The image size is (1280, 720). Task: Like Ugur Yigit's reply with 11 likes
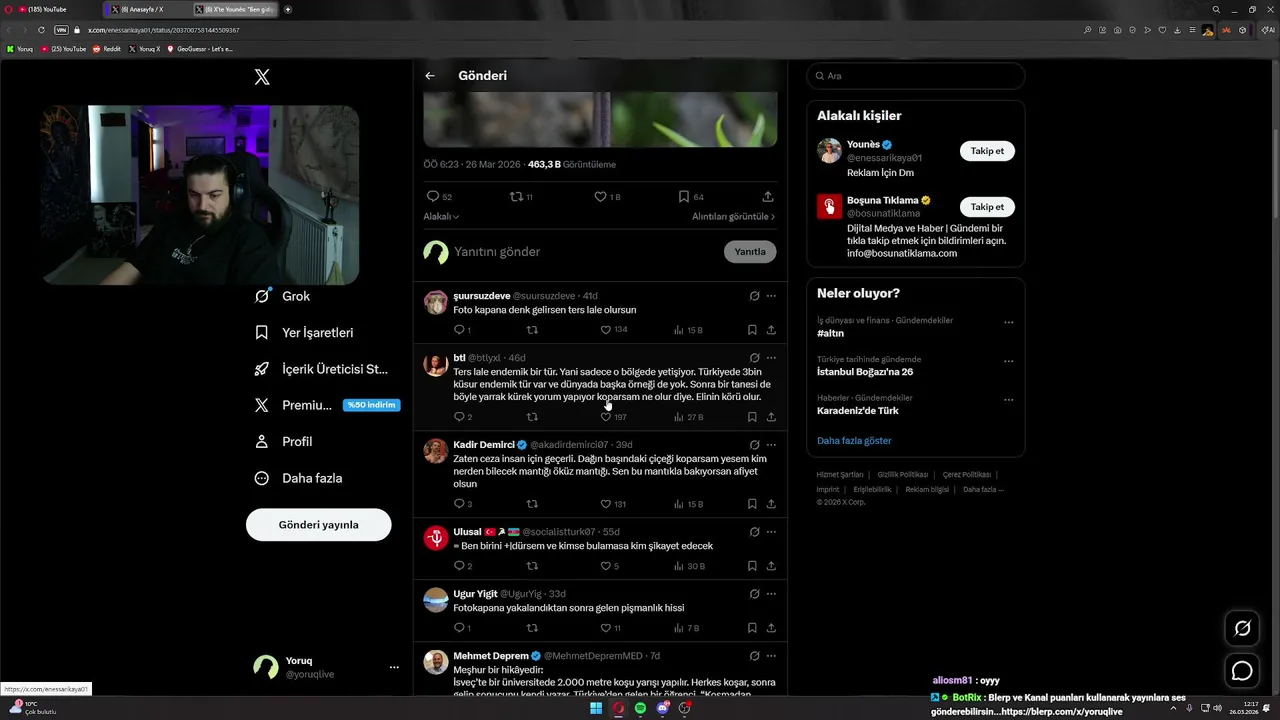pyautogui.click(x=611, y=628)
